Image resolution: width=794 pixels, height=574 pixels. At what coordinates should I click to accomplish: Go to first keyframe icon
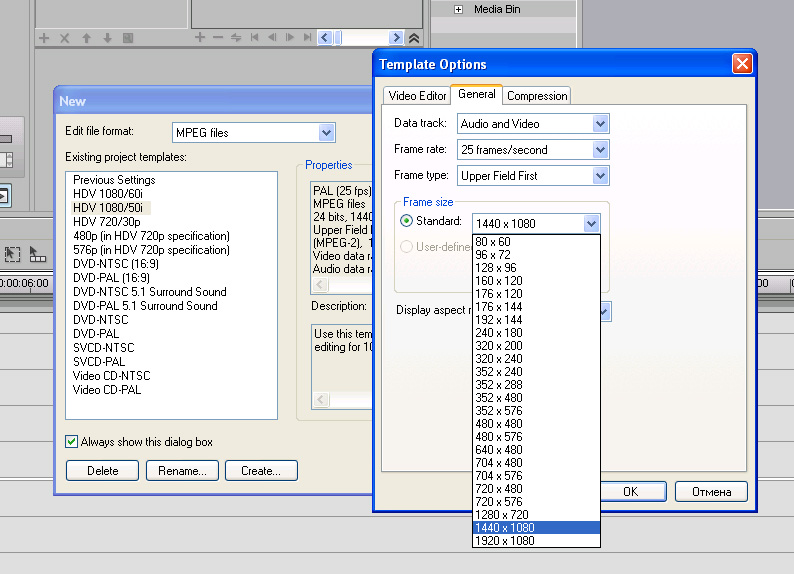[255, 37]
